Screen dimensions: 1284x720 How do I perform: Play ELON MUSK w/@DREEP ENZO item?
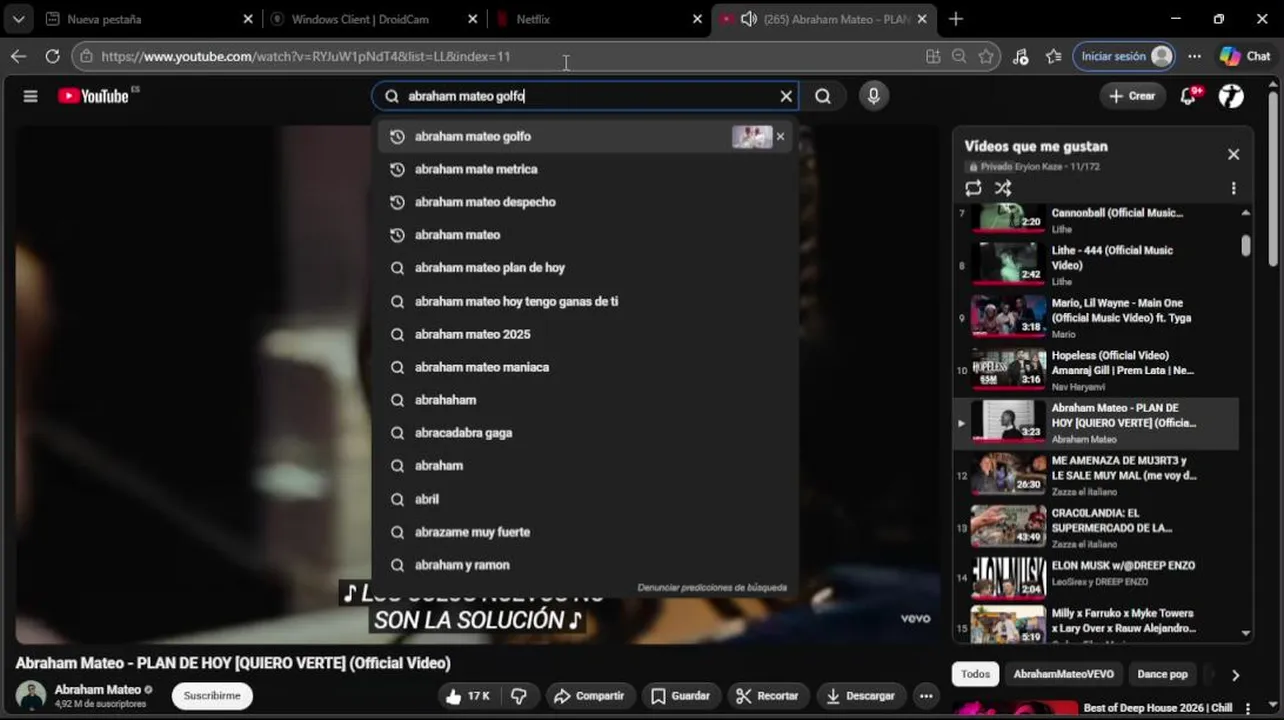click(1096, 580)
